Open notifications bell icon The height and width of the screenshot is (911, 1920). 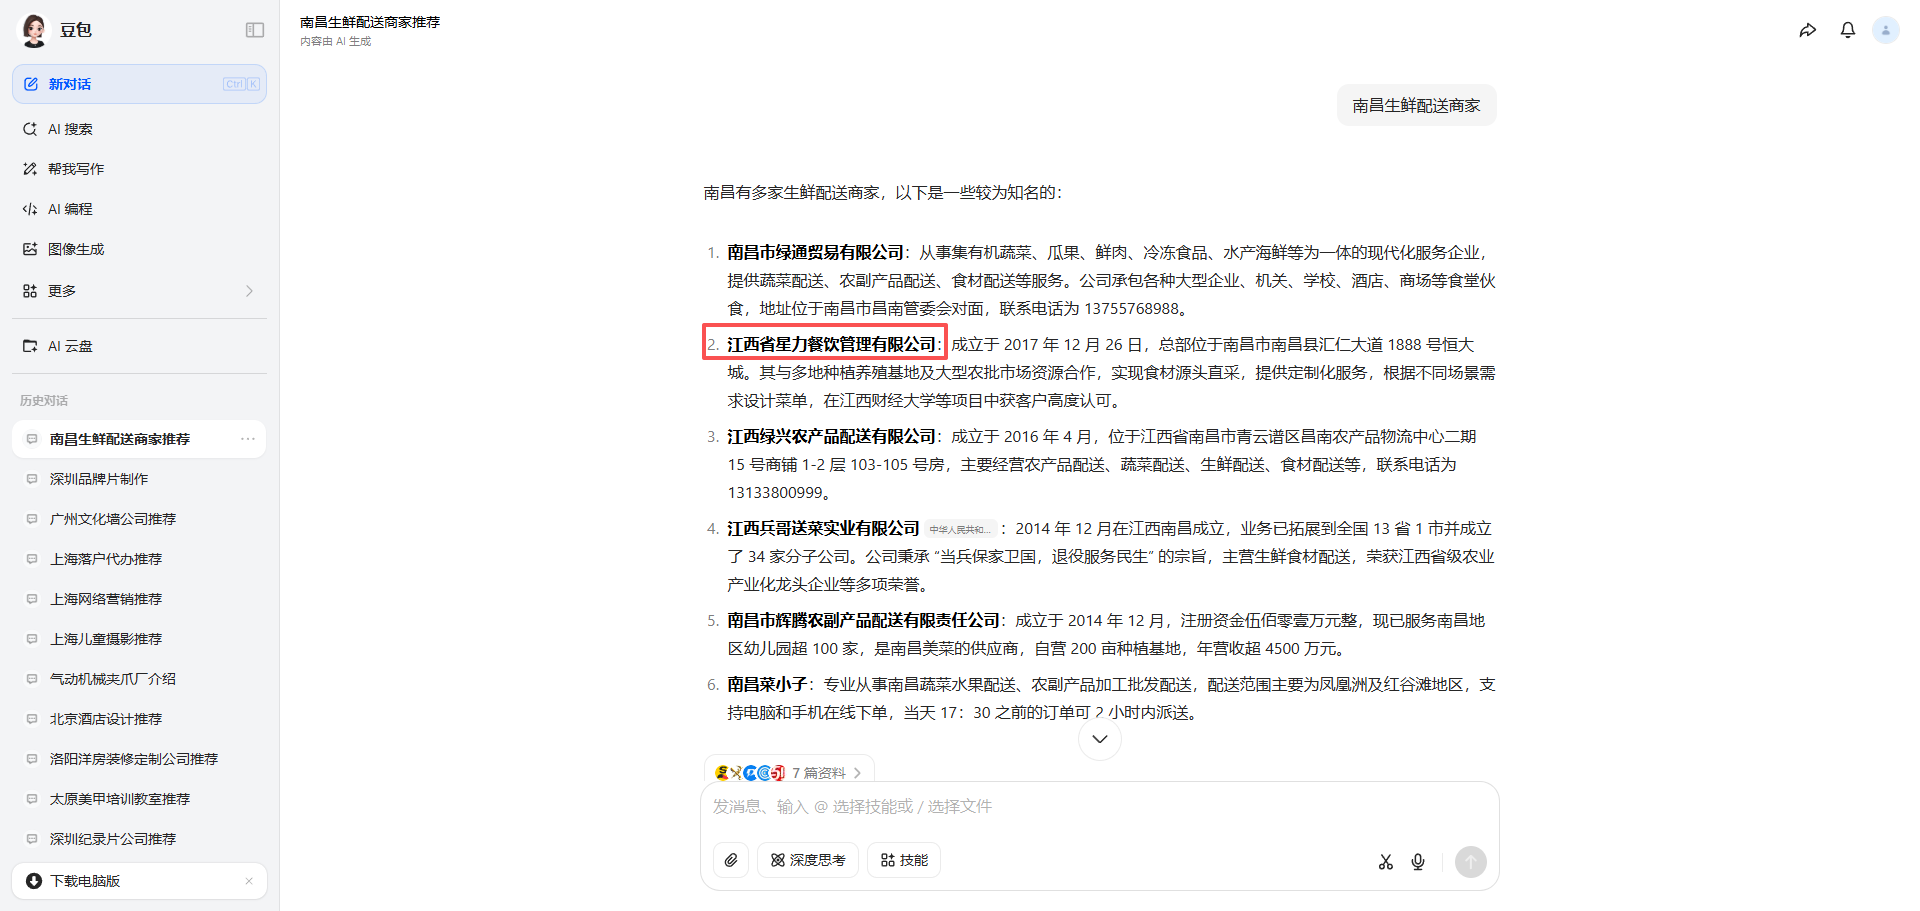(x=1847, y=30)
